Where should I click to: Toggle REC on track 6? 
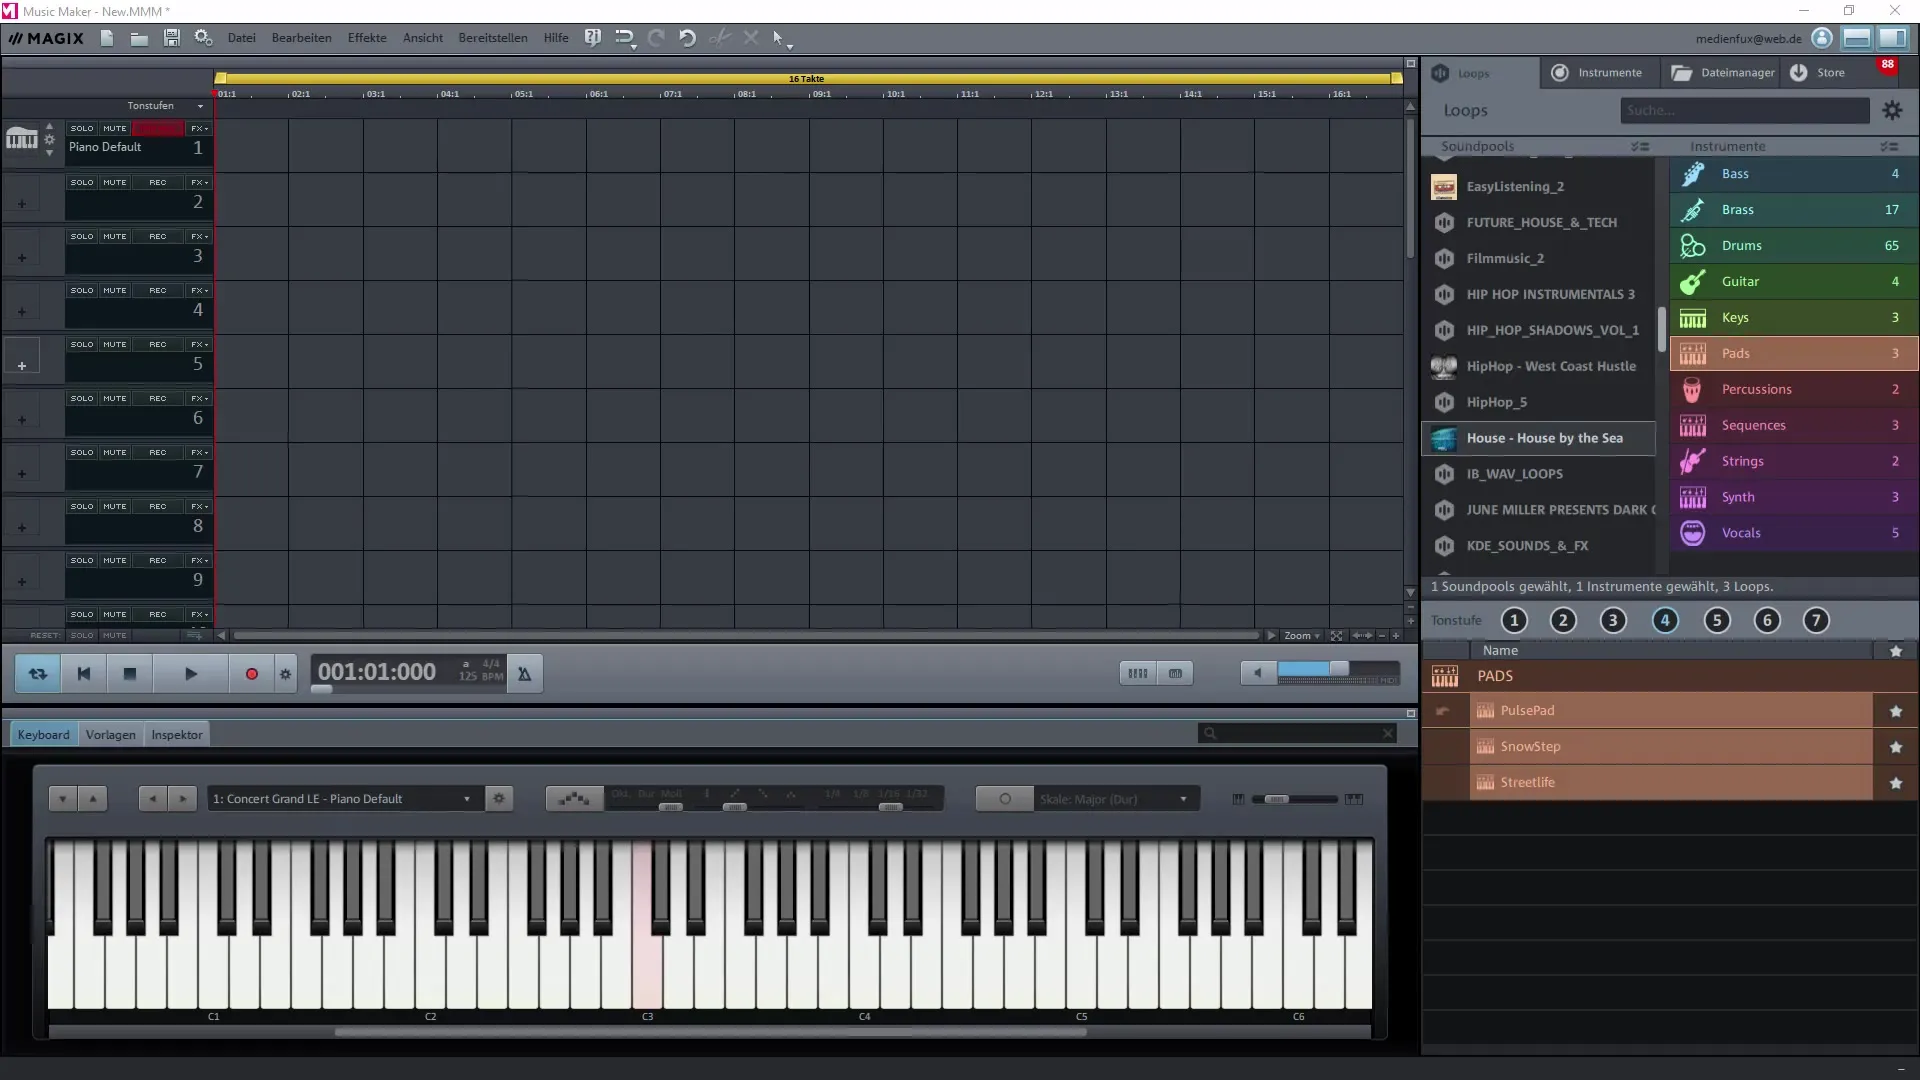[158, 398]
